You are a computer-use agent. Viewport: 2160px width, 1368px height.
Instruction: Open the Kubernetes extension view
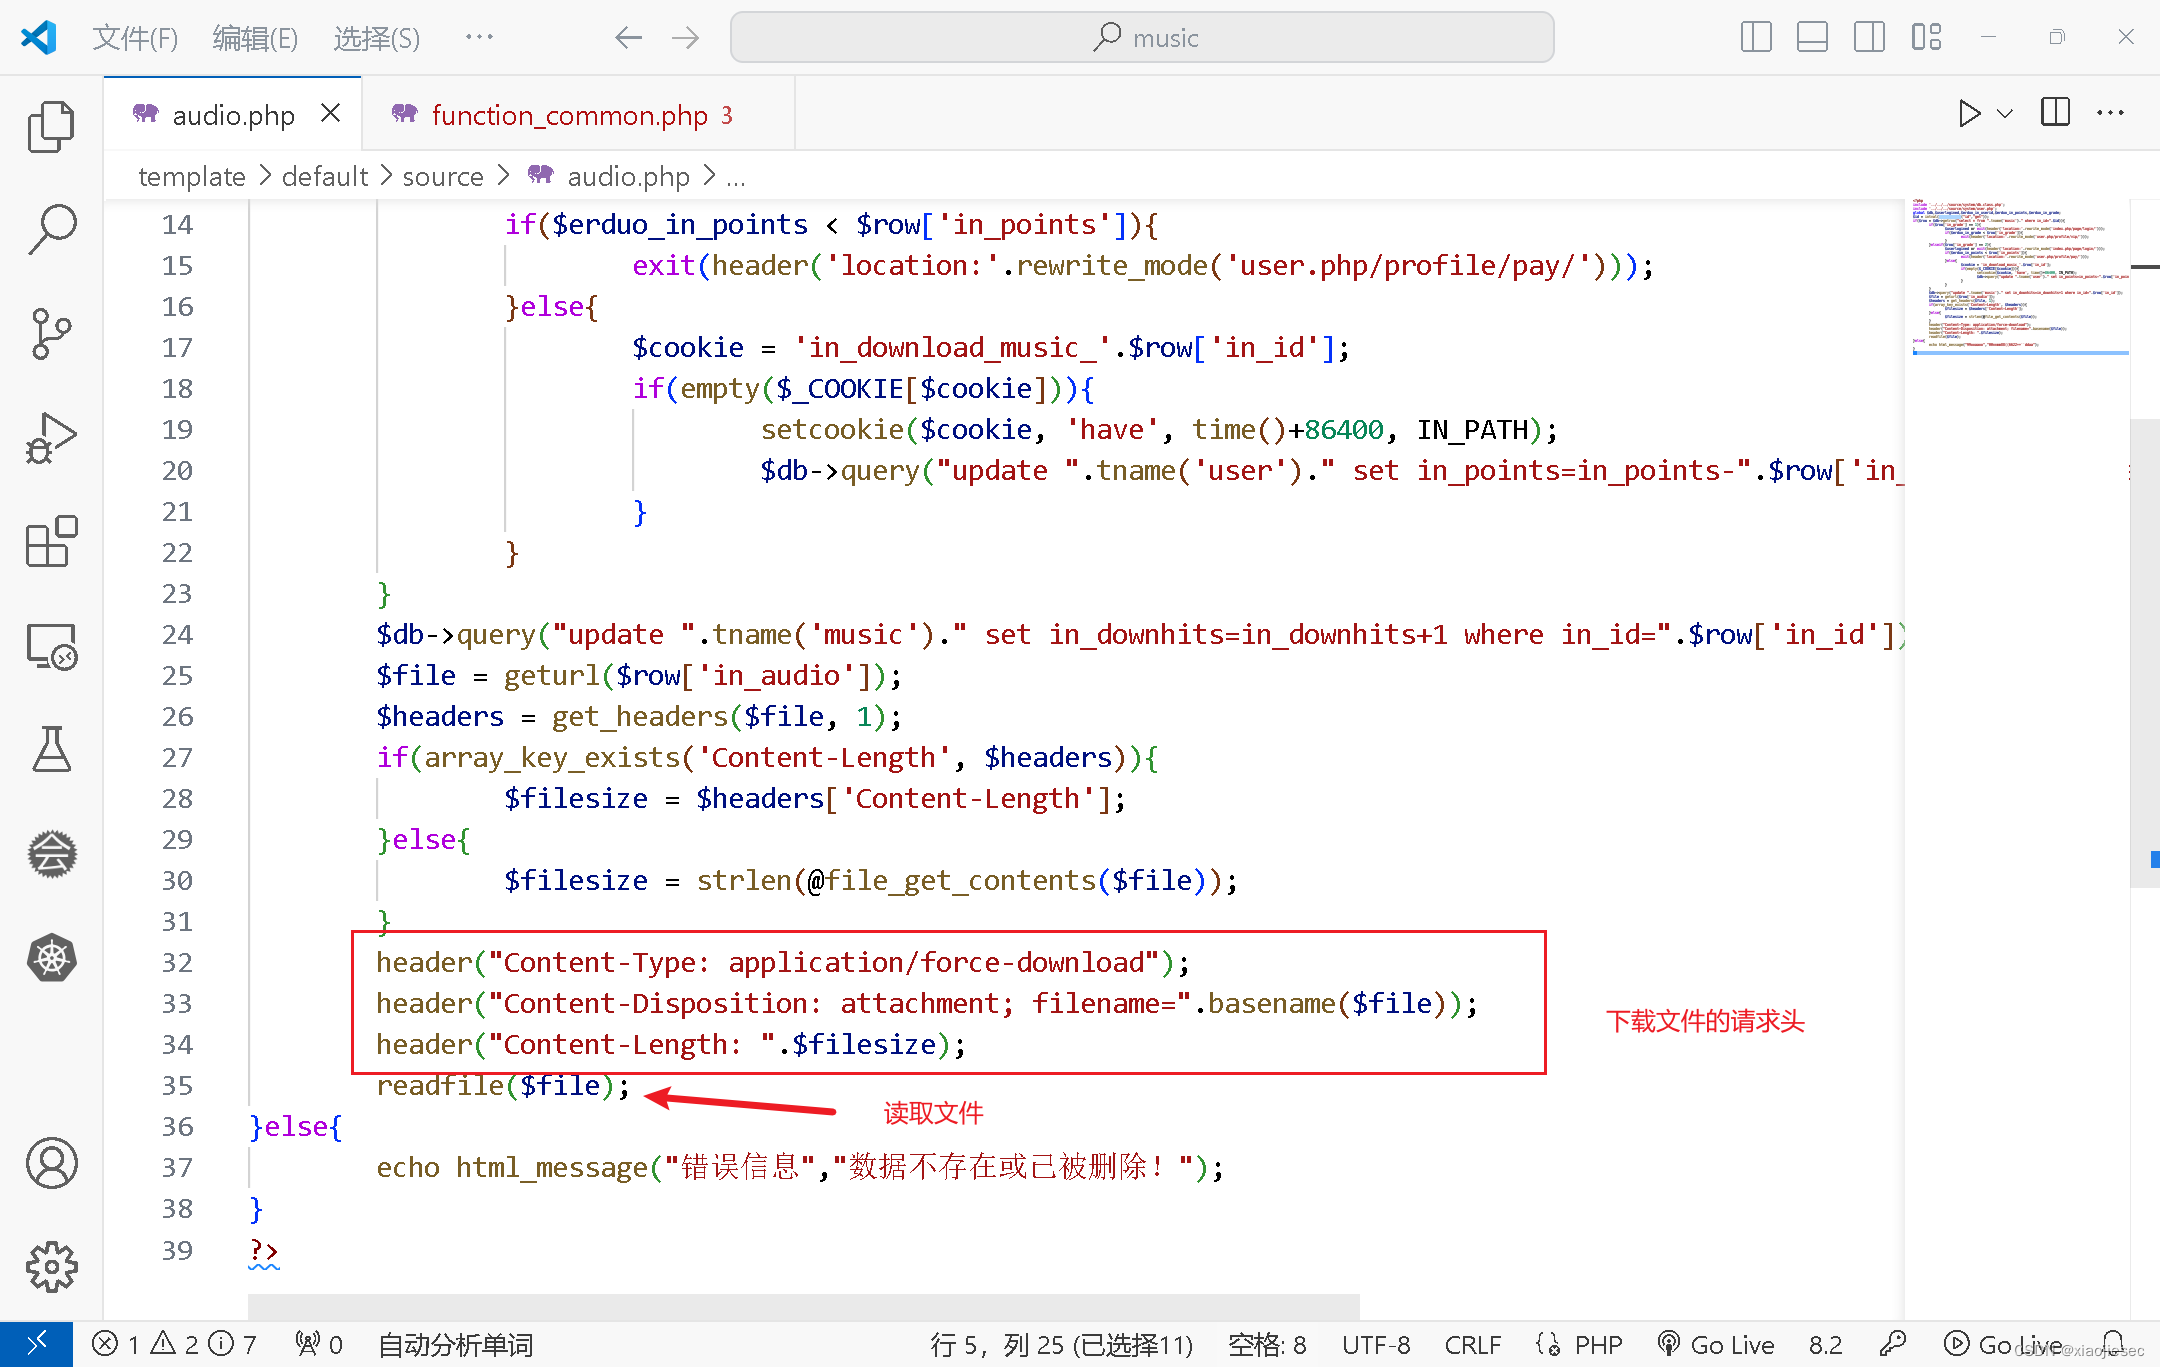pyautogui.click(x=51, y=958)
